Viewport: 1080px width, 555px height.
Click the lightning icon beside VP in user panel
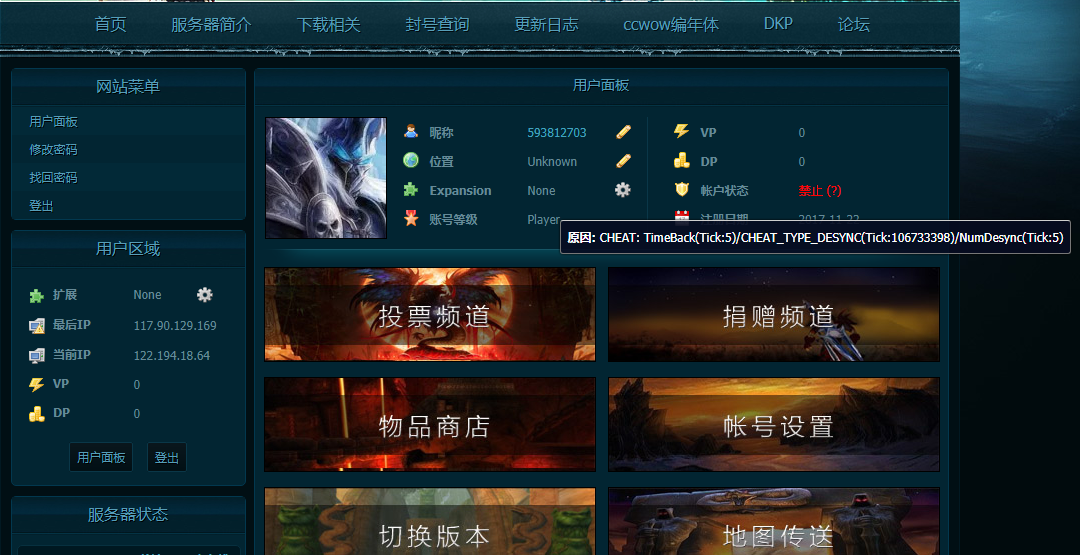[681, 132]
